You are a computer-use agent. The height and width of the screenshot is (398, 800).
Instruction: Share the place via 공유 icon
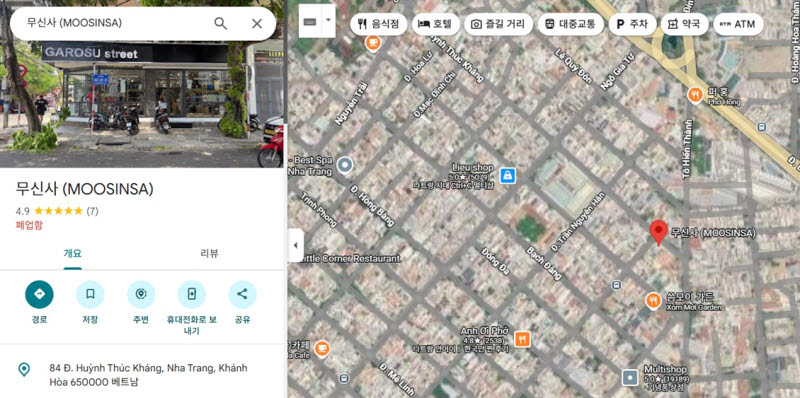(242, 294)
